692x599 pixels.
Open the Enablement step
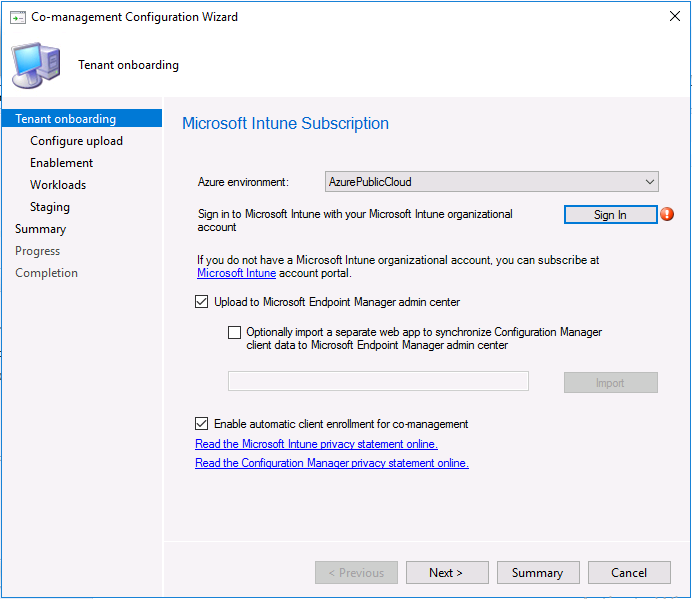pos(61,163)
